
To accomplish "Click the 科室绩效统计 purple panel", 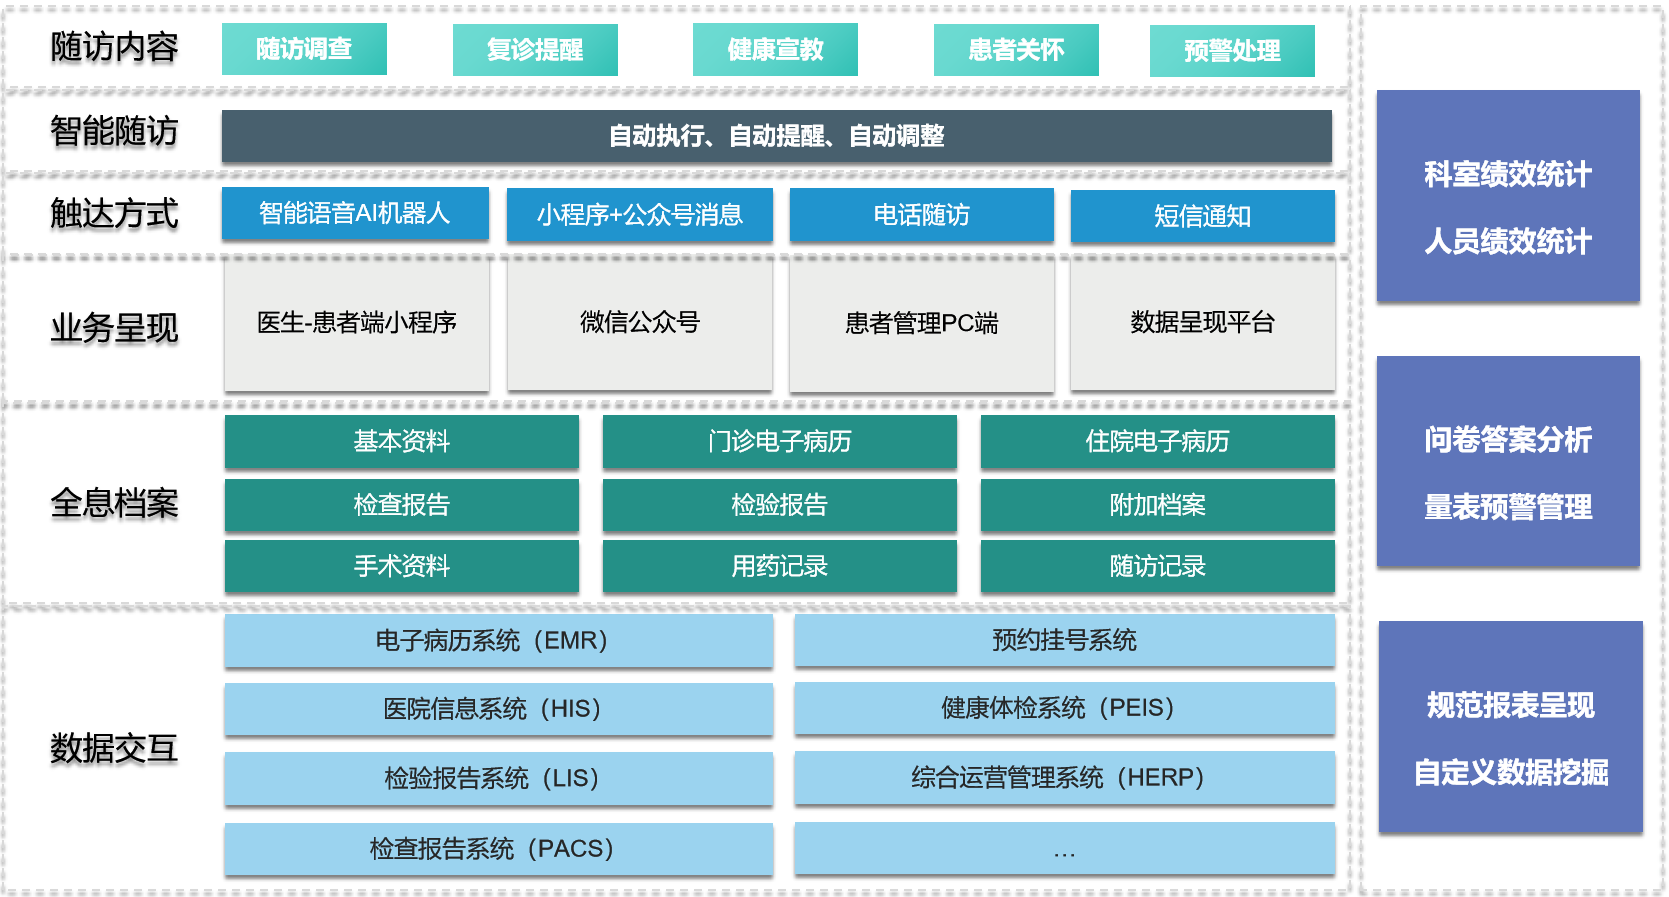I will [x=1507, y=175].
